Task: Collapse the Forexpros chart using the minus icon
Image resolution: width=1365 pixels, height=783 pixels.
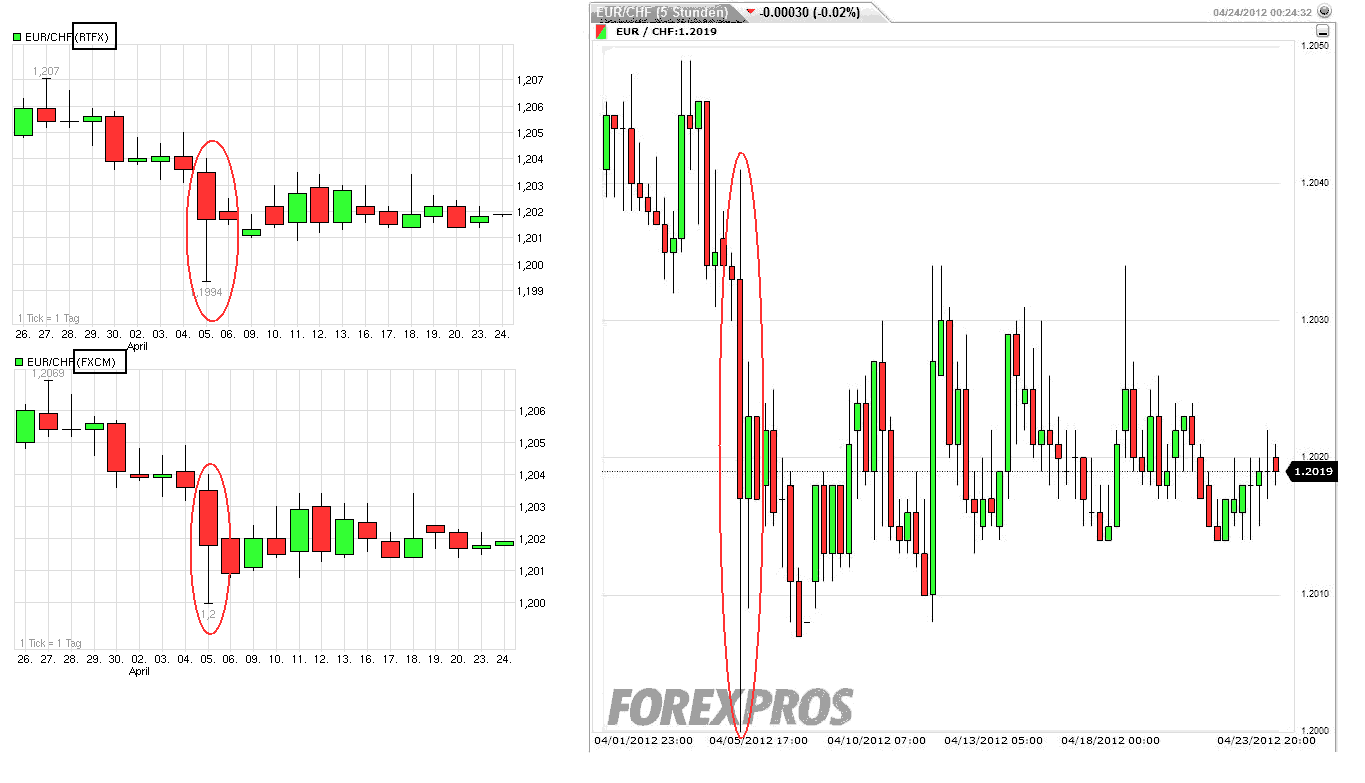Action: (1323, 32)
